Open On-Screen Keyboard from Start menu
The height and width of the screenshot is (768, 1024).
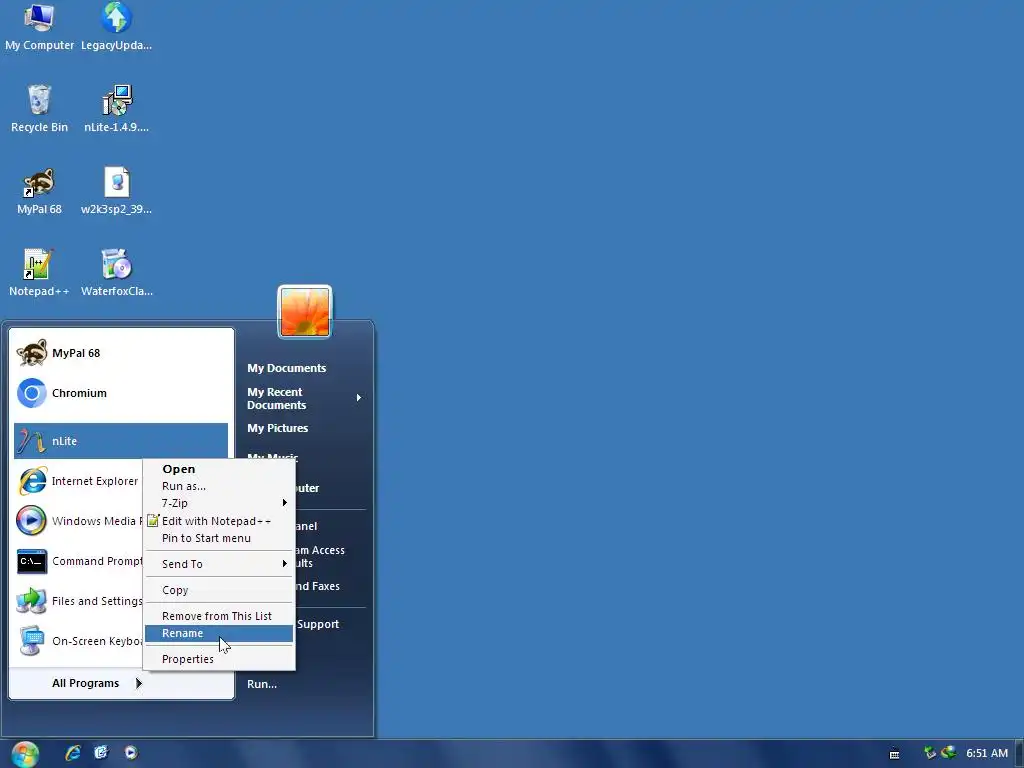click(78, 641)
